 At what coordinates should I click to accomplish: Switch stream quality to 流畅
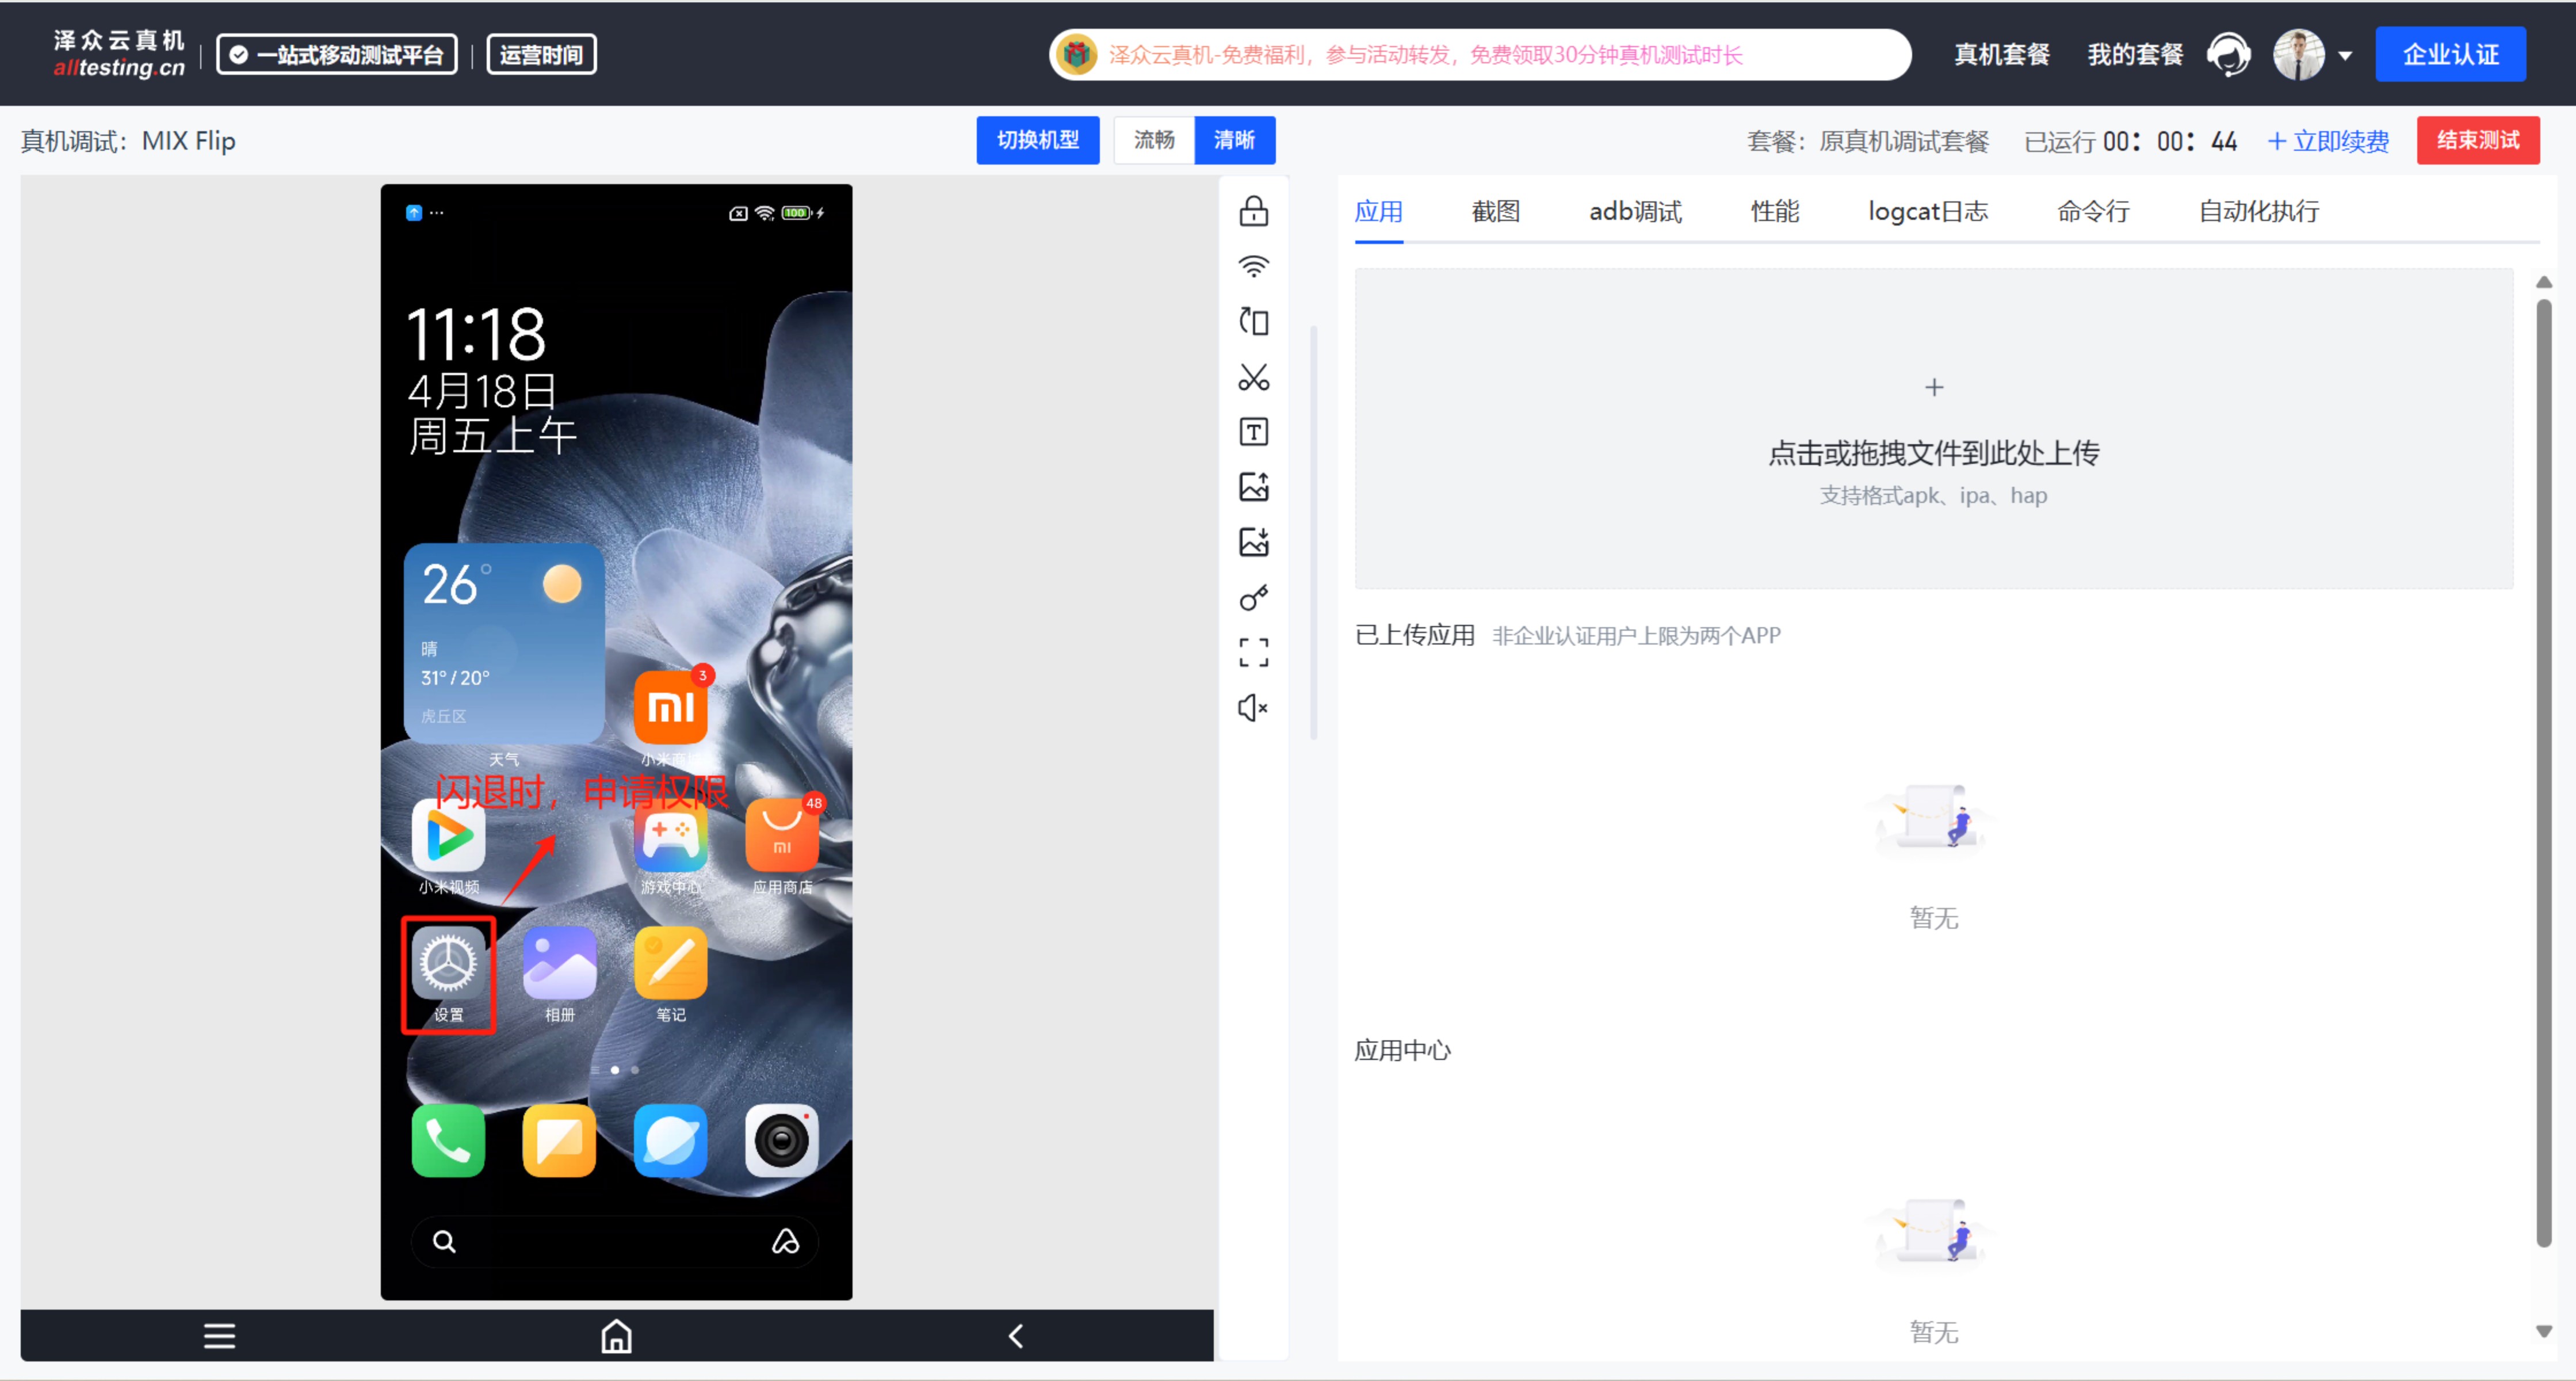click(x=1154, y=140)
